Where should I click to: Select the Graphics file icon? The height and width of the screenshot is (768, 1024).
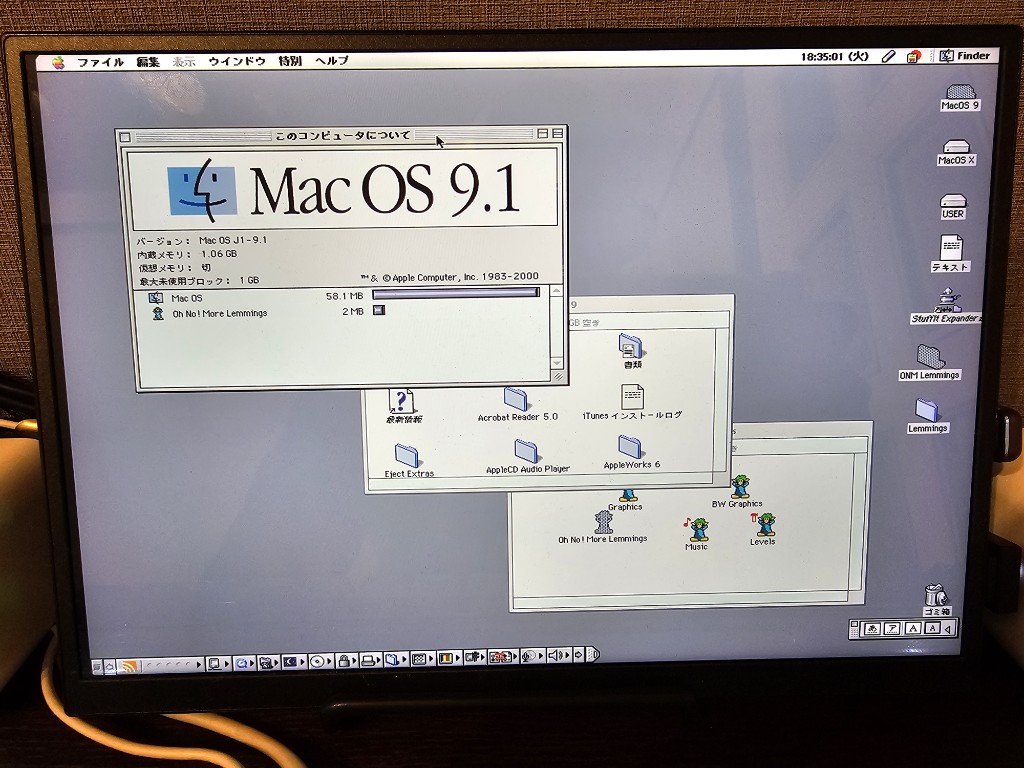coord(626,500)
